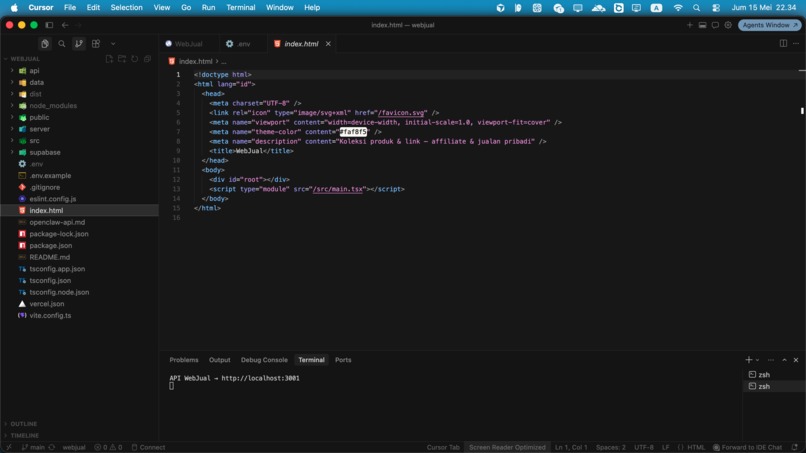
Task: Close the index.html tab
Action: pos(328,44)
